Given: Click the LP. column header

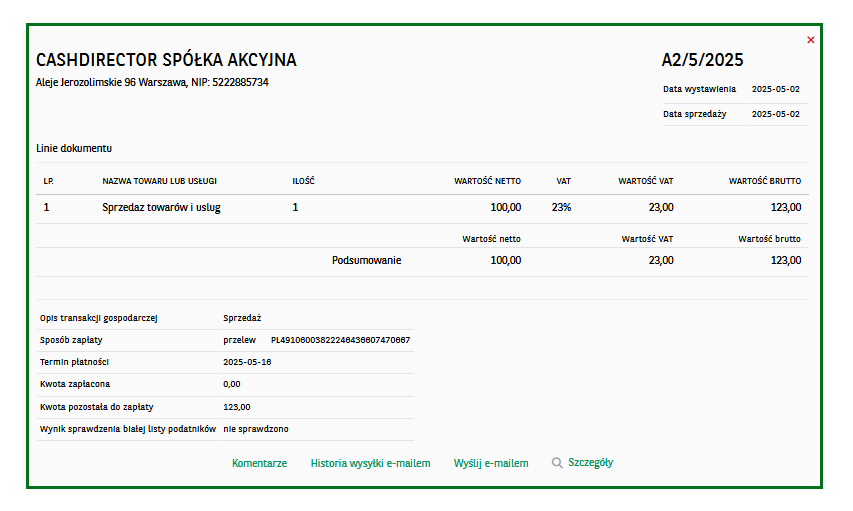Looking at the screenshot, I should (x=48, y=181).
